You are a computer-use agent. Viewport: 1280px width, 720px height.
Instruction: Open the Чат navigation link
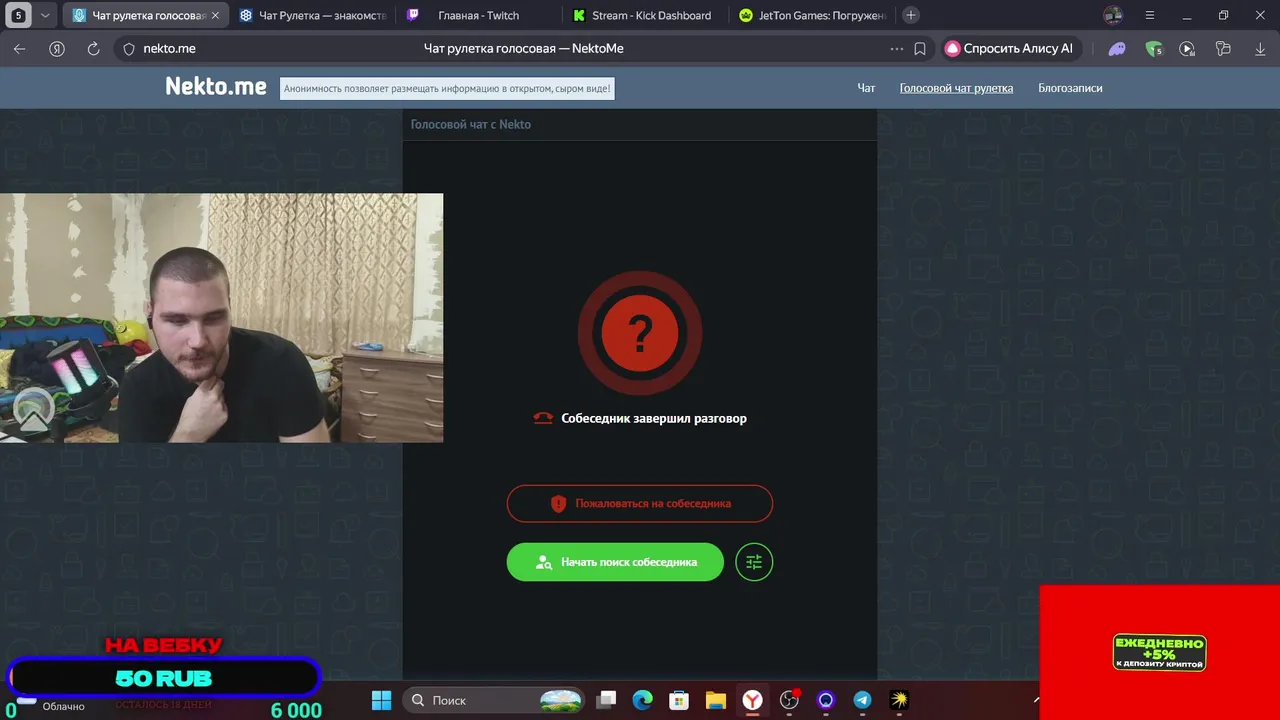[866, 88]
